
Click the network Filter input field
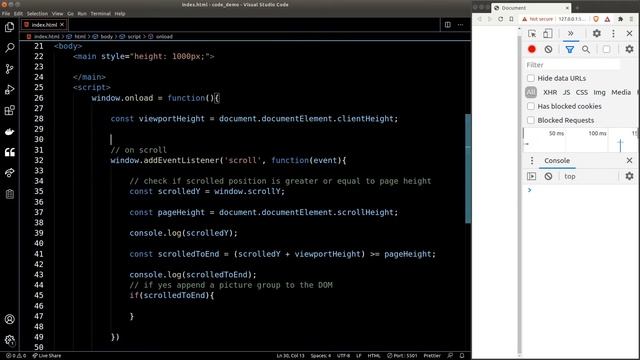click(572, 65)
